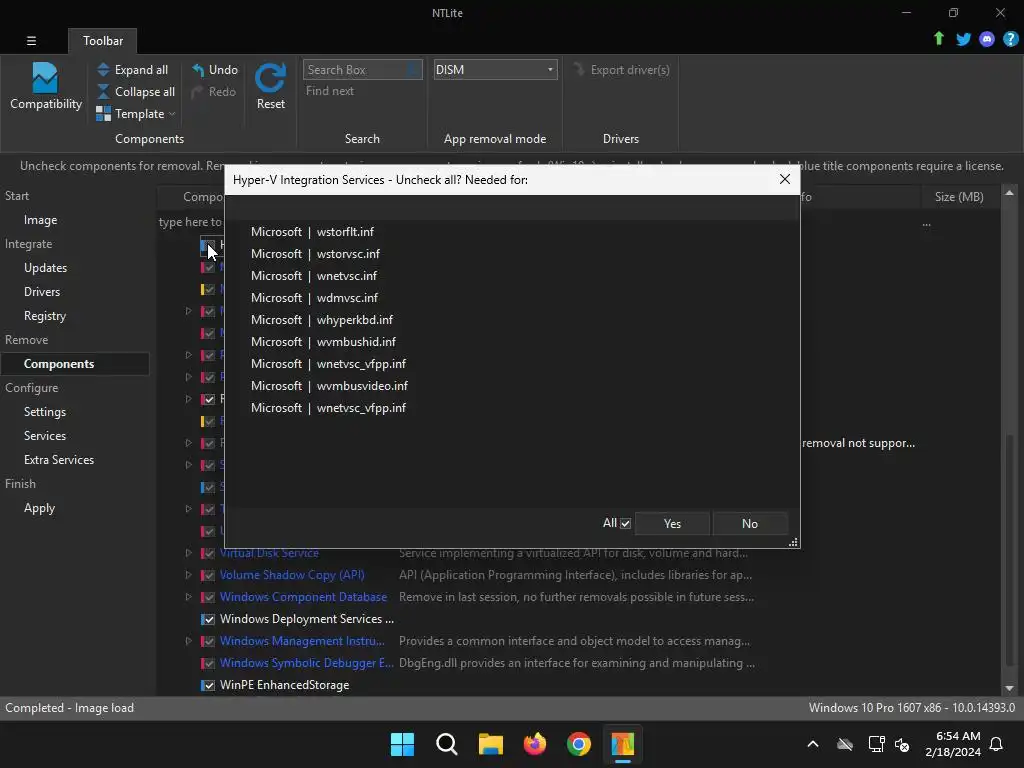The image size is (1024, 768).
Task: Open the Discord link icon
Action: [x=987, y=39]
